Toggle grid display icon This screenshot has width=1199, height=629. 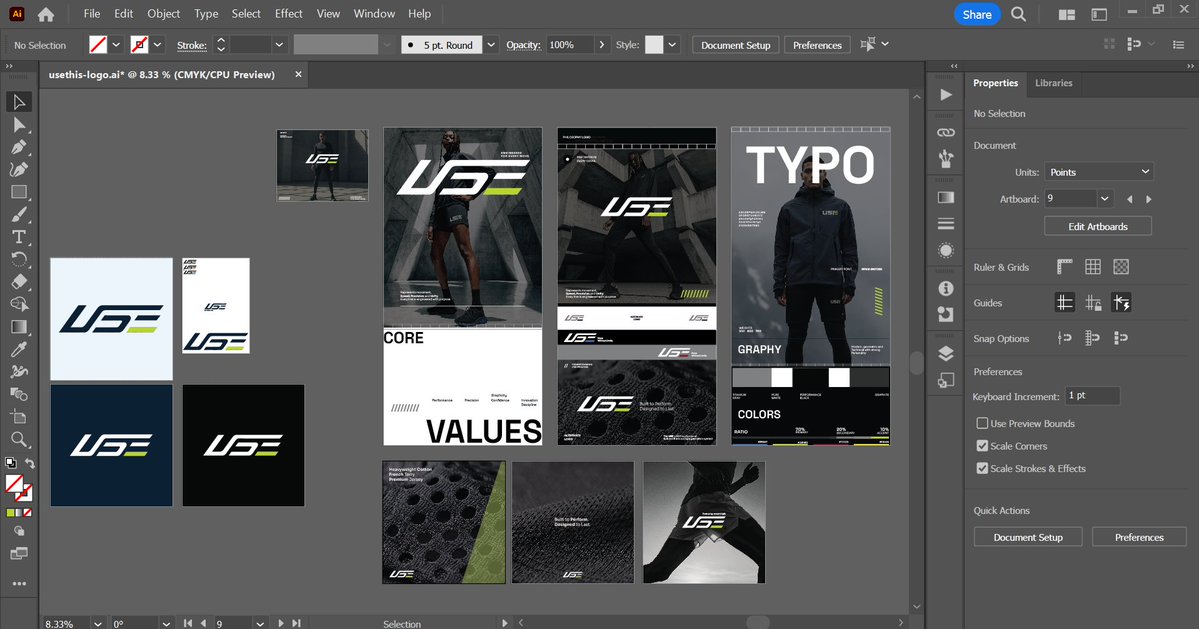(x=1093, y=267)
